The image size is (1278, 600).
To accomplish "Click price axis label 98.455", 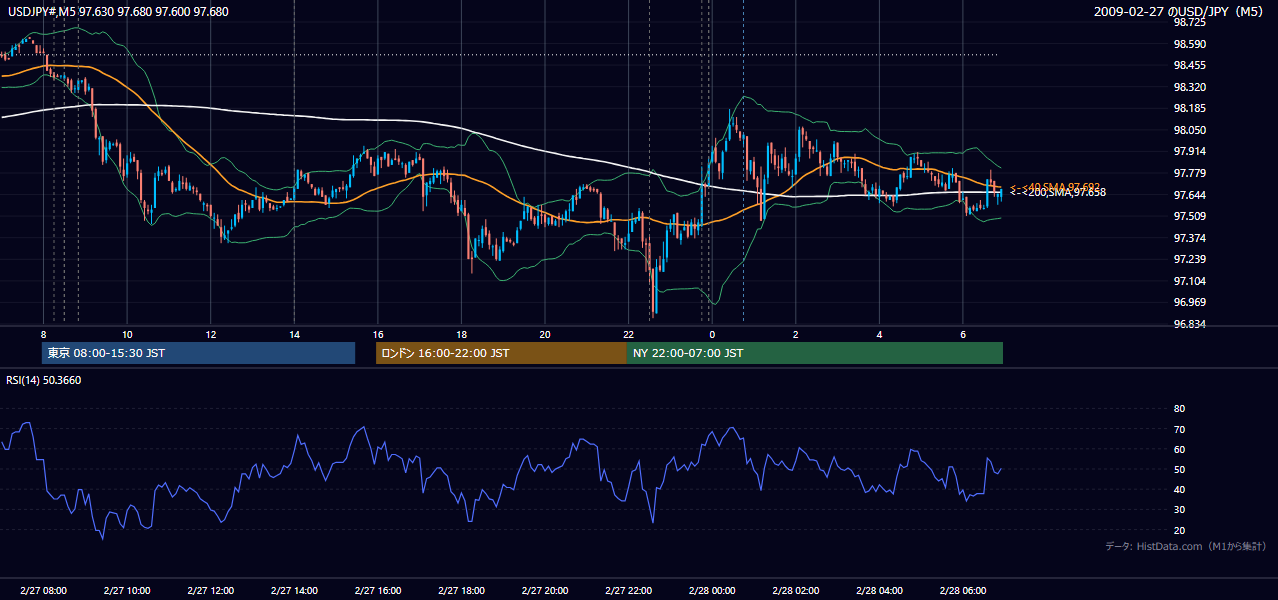I will (1189, 65).
